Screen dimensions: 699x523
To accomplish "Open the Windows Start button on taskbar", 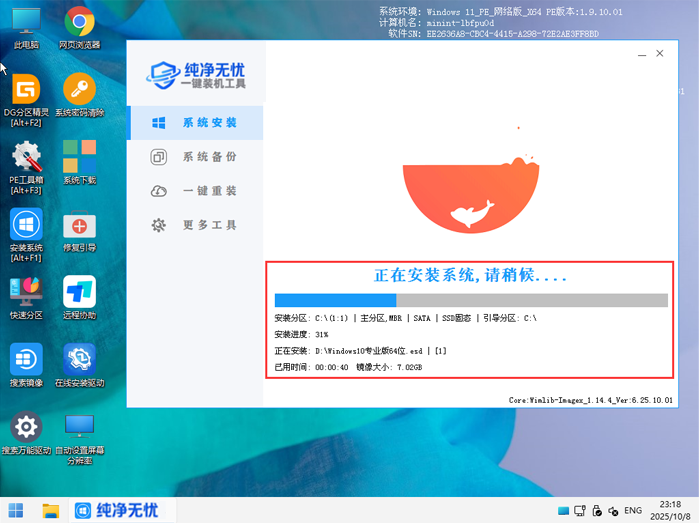I will 18,510.
